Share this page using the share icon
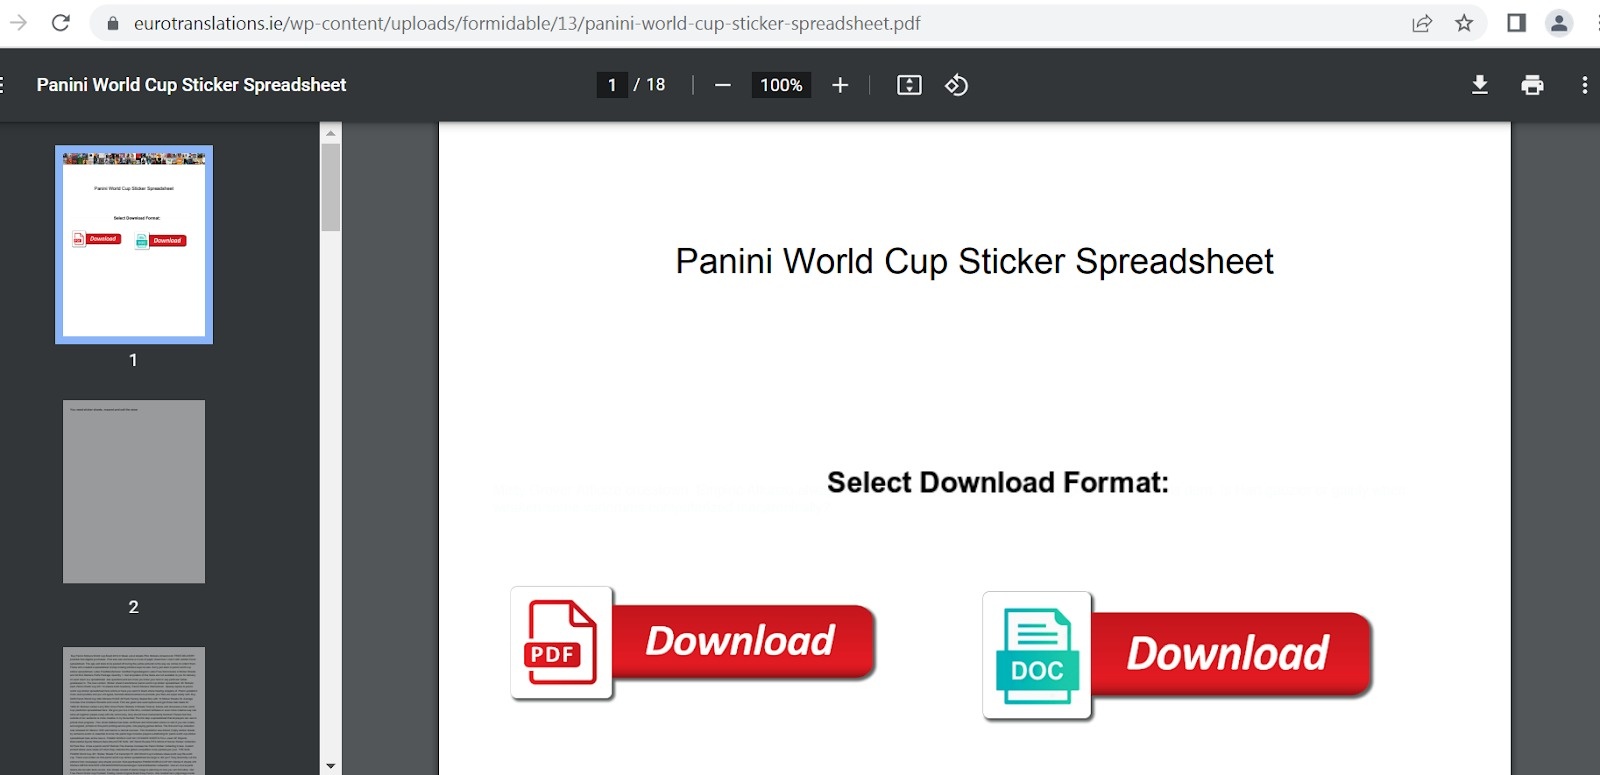 (x=1422, y=23)
